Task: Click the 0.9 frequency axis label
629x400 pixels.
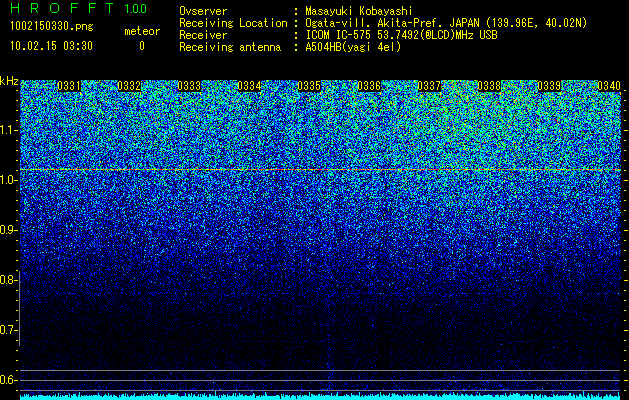Action: [7, 230]
